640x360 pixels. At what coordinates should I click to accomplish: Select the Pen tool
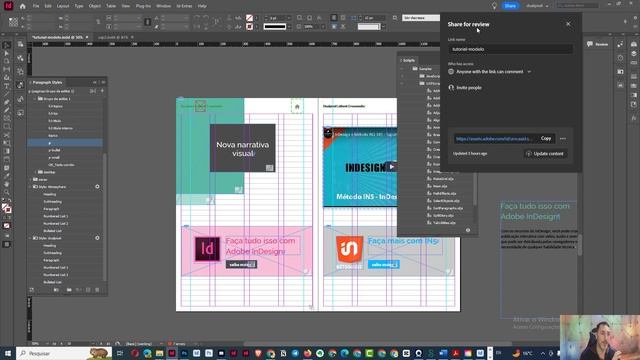pyautogui.click(x=7, y=102)
